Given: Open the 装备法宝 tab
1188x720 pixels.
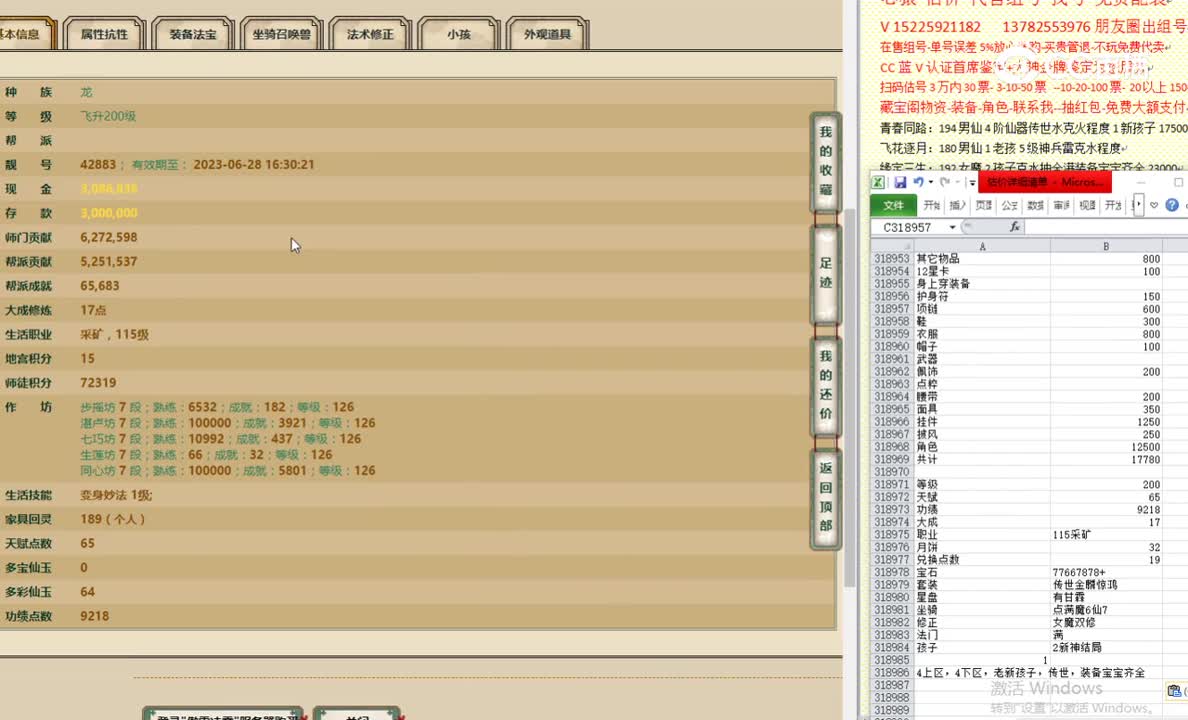Looking at the screenshot, I should pyautogui.click(x=193, y=34).
